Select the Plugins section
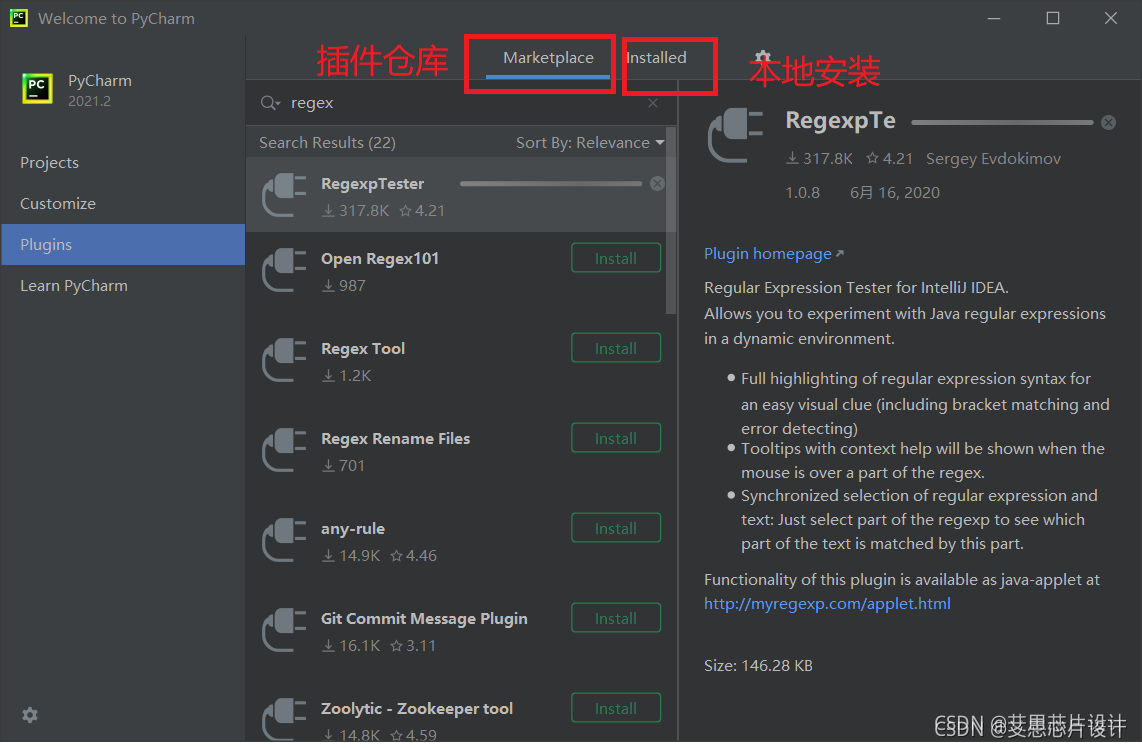The image size is (1142, 748). [x=122, y=245]
